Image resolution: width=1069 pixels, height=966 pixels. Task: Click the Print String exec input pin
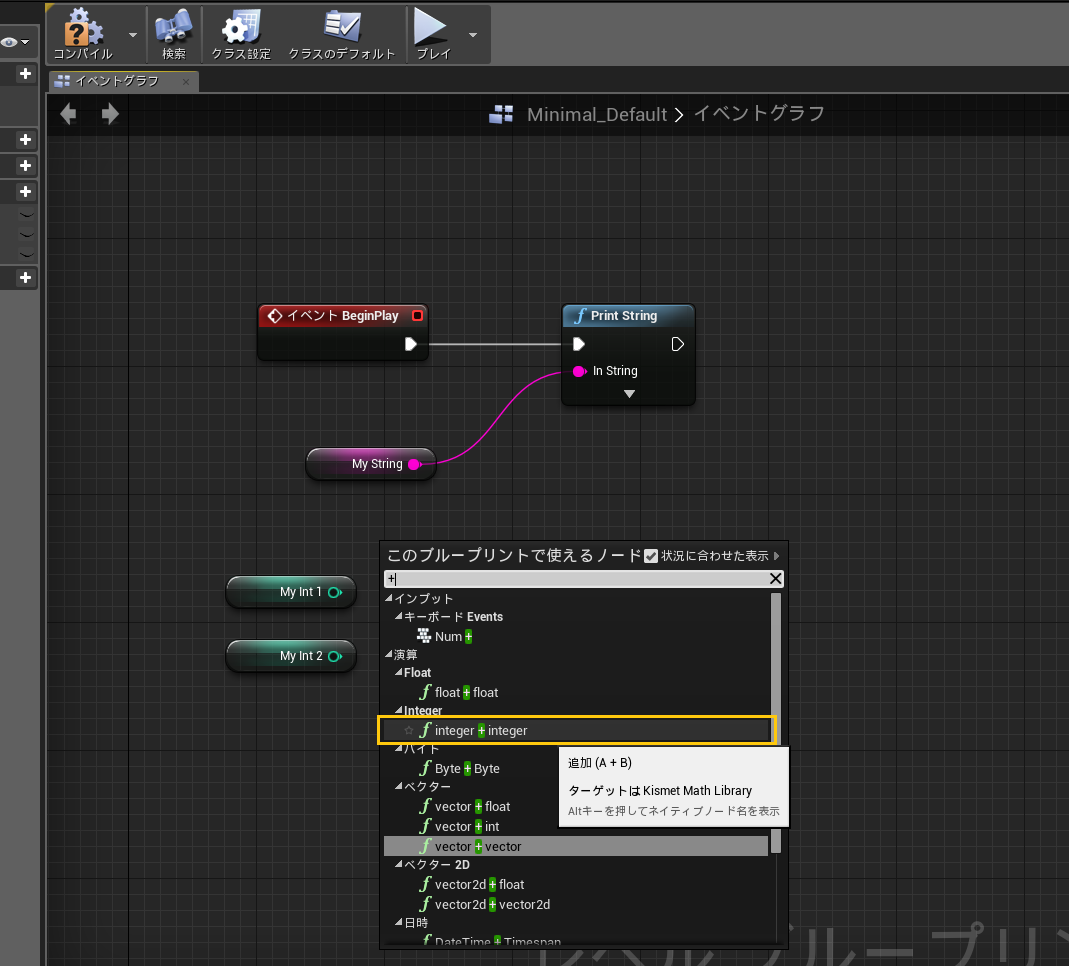[579, 344]
